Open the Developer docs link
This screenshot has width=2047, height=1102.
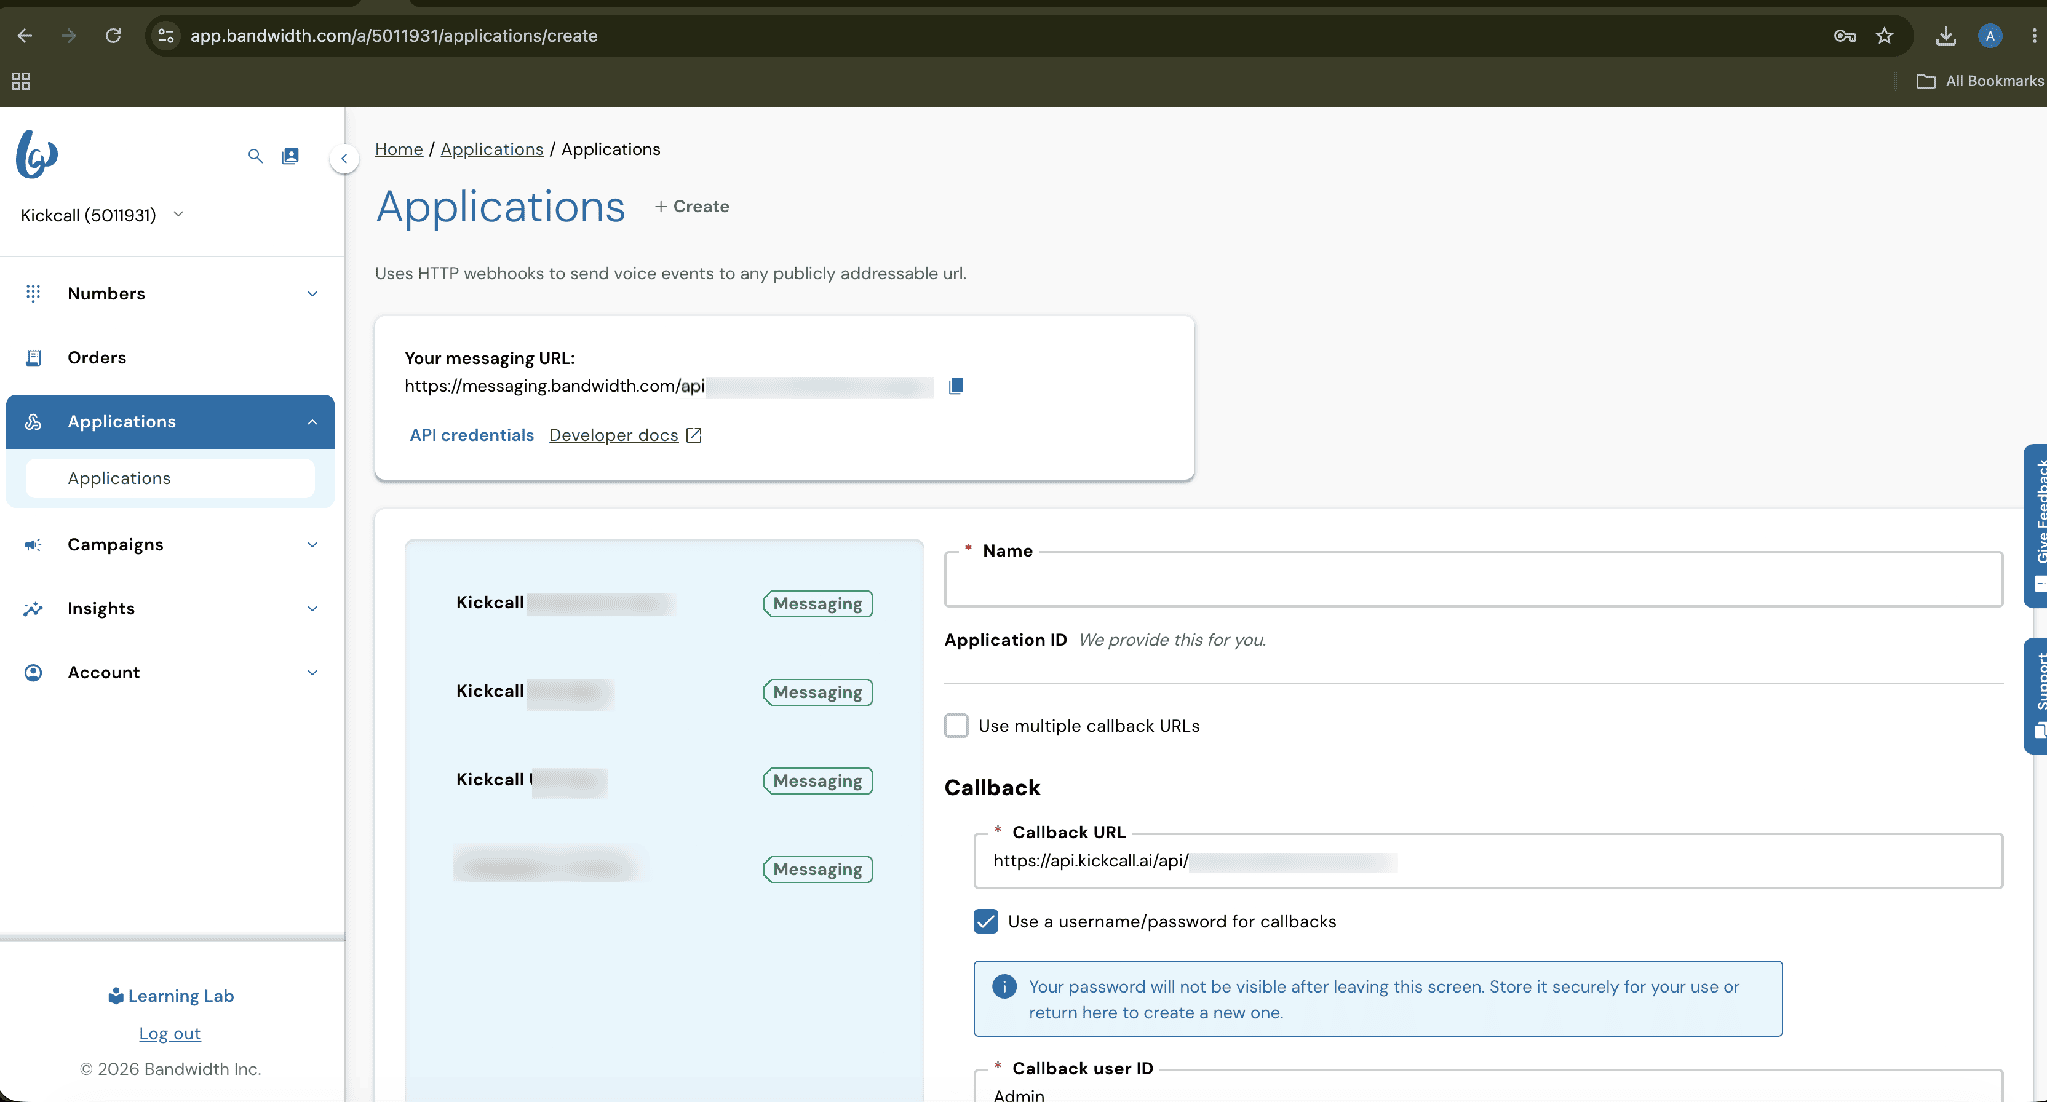click(x=614, y=435)
